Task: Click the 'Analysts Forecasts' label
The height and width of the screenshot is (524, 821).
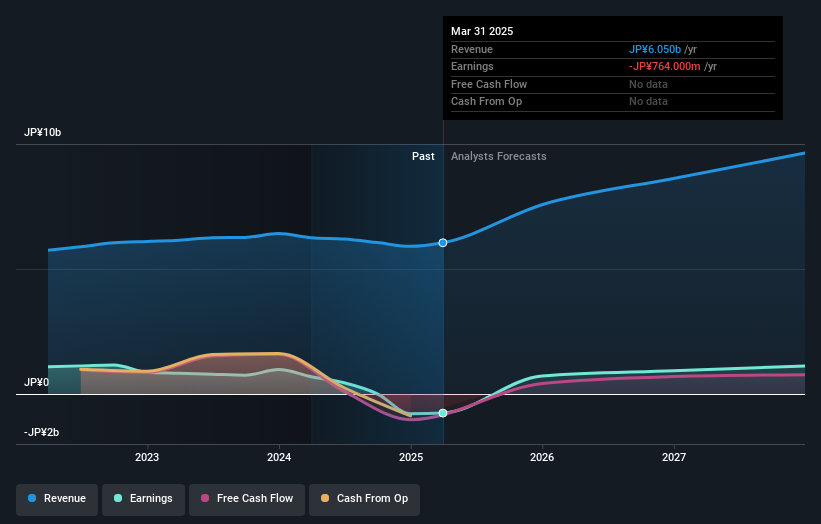Action: pyautogui.click(x=498, y=157)
